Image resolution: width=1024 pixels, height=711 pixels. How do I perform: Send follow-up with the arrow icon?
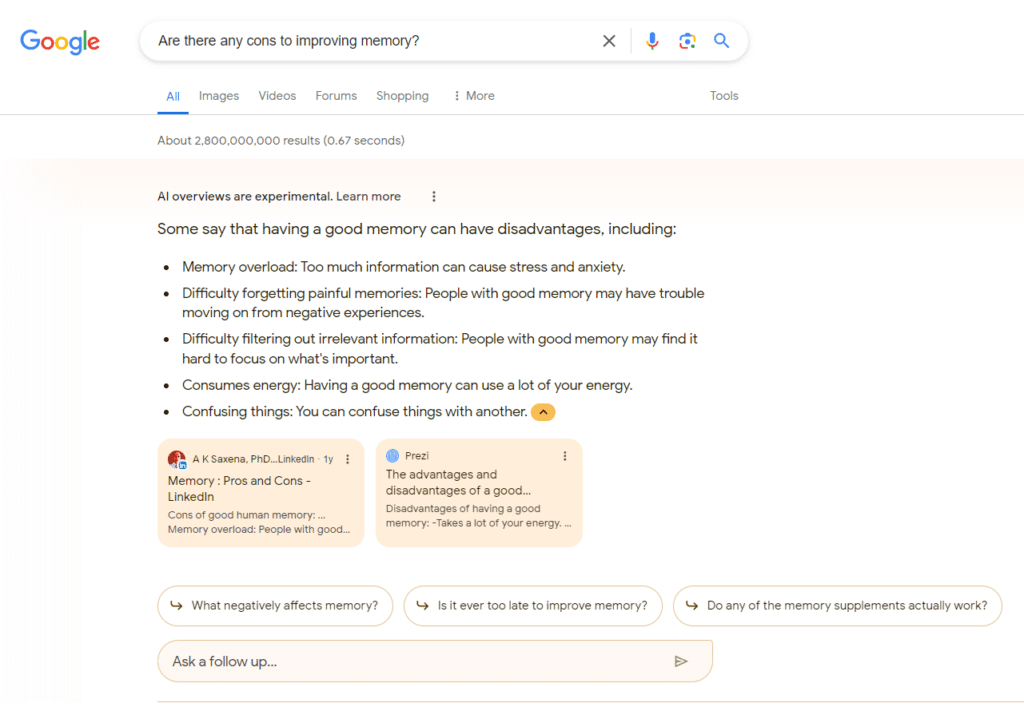(681, 661)
